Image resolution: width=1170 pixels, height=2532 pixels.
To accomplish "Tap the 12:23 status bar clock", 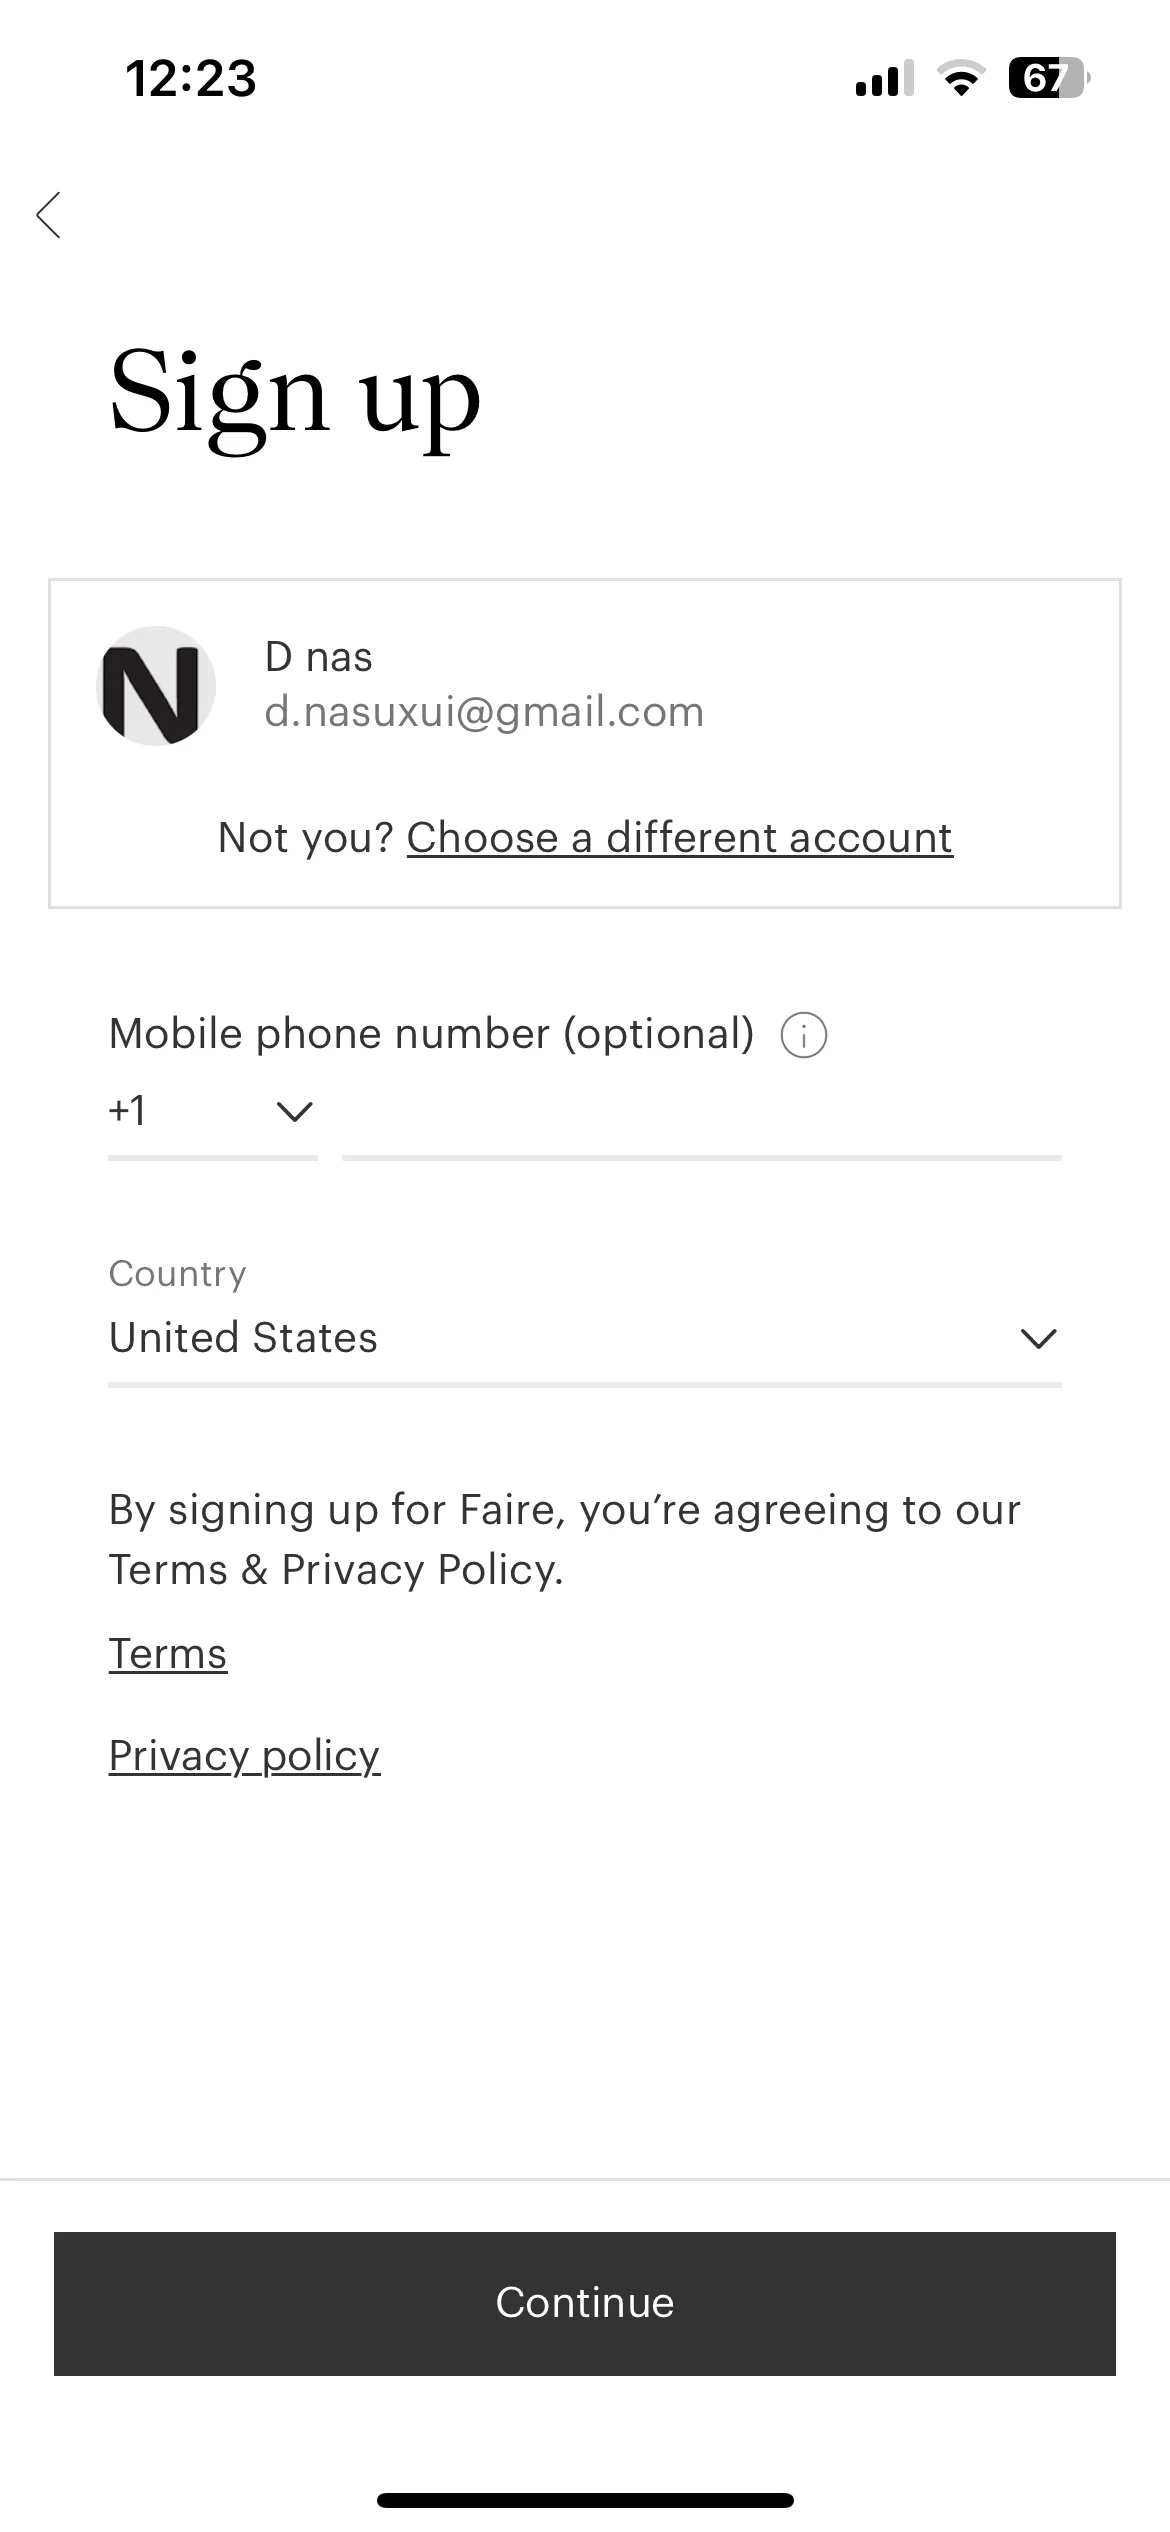I will coord(191,78).
